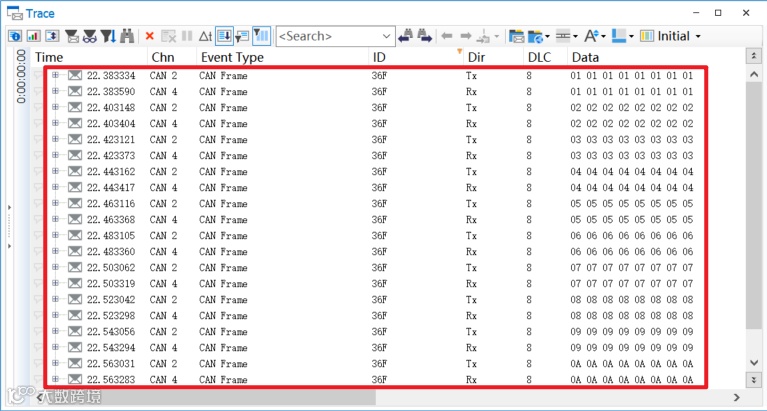Click the gray forward arrow
767x411 pixels.
click(466, 36)
